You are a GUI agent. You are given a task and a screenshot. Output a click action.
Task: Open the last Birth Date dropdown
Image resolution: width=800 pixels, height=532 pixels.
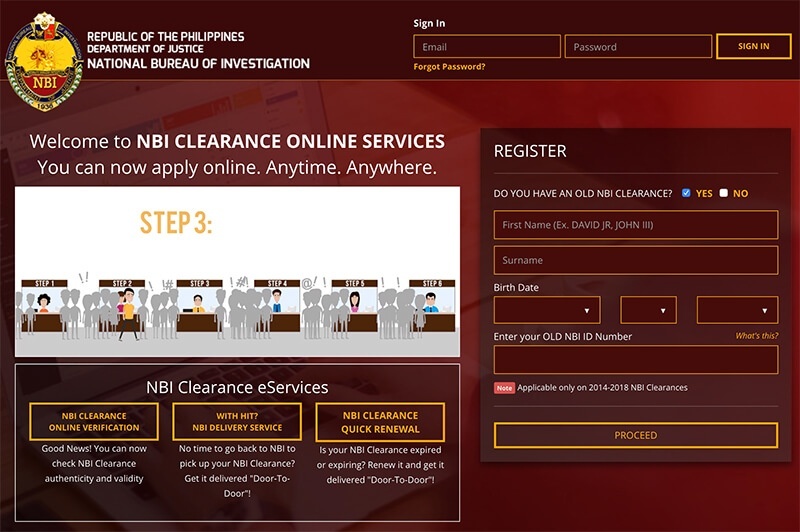[737, 310]
